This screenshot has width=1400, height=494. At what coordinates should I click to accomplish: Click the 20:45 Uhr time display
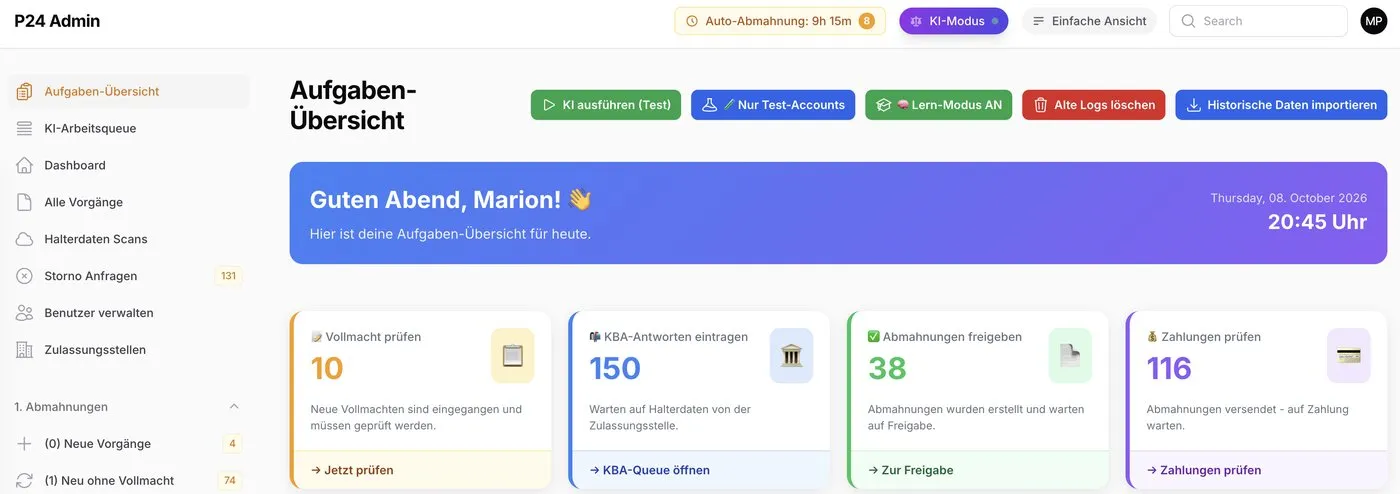[1317, 222]
